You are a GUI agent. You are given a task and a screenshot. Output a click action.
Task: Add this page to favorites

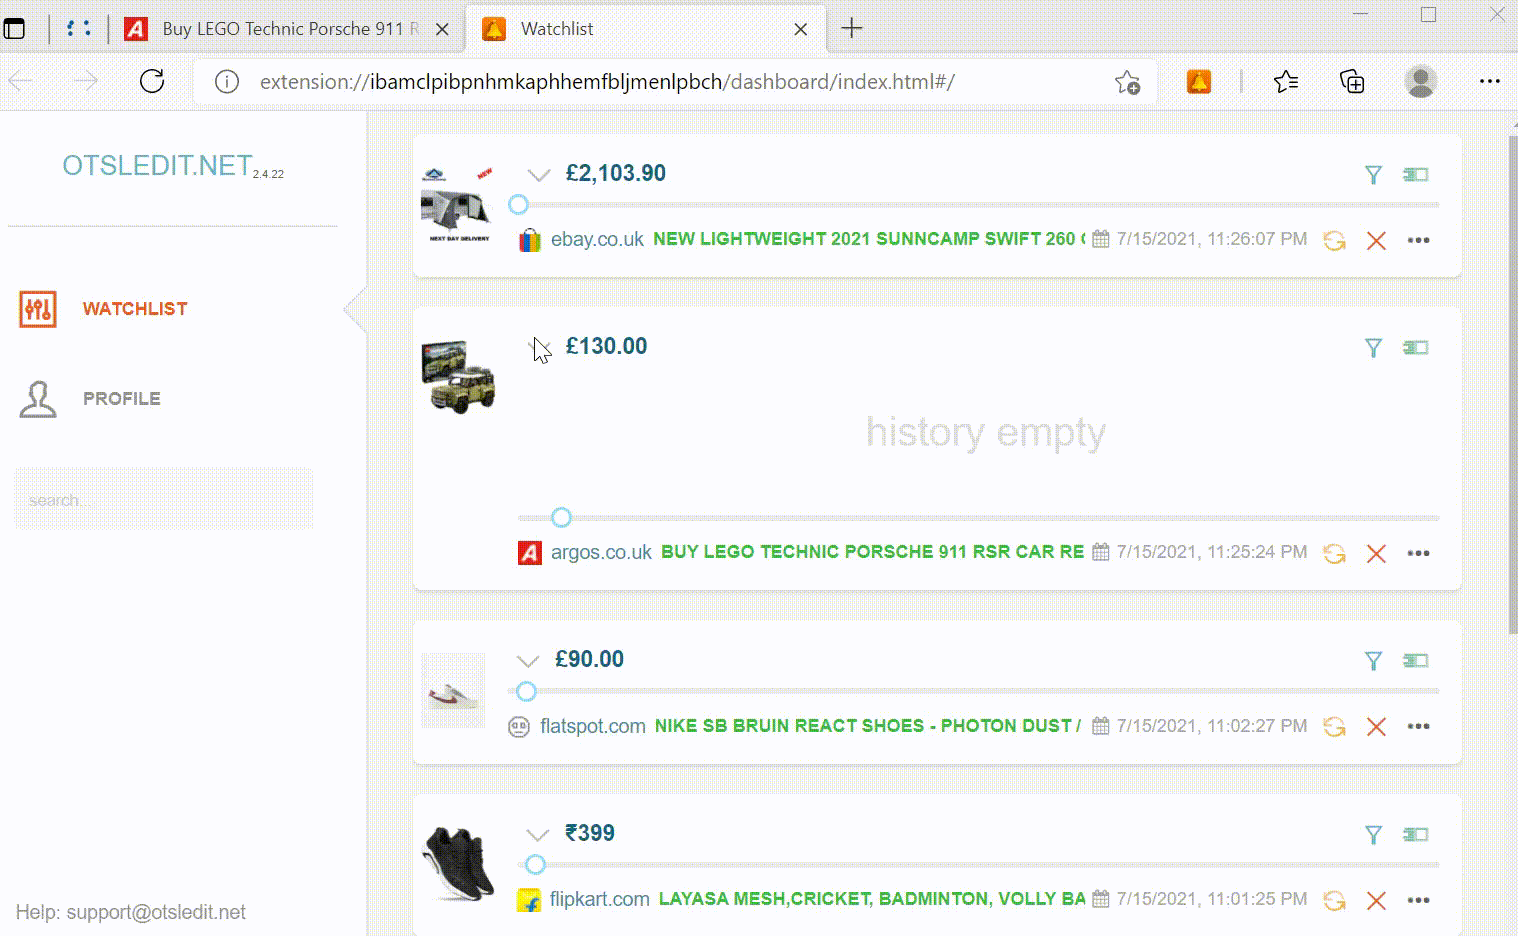point(1127,82)
